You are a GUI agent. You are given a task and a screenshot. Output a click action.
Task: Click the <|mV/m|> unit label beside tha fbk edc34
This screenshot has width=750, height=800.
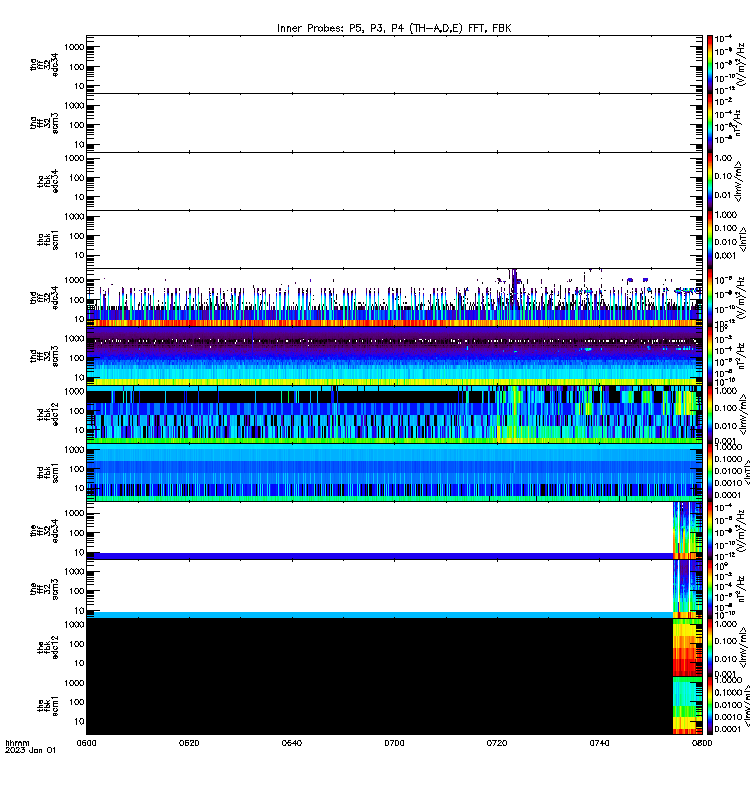pyautogui.click(x=738, y=181)
